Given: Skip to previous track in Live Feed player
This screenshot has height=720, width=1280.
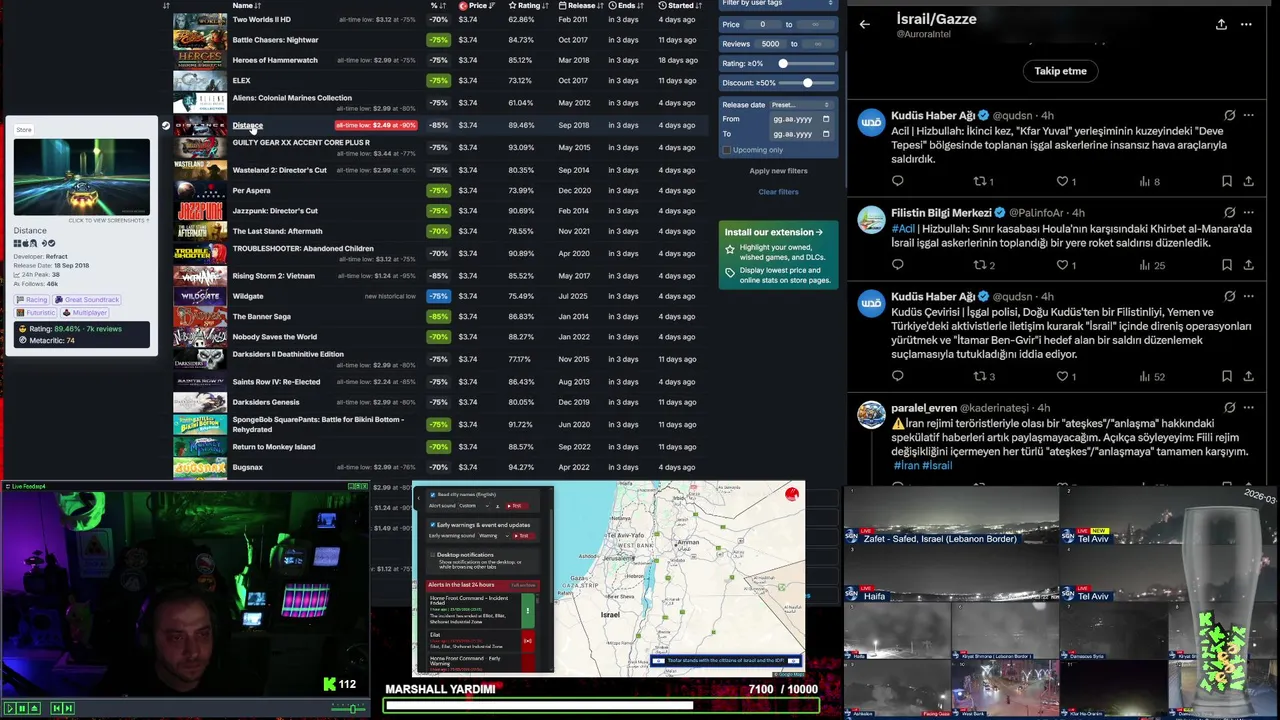Looking at the screenshot, I should click(x=57, y=708).
